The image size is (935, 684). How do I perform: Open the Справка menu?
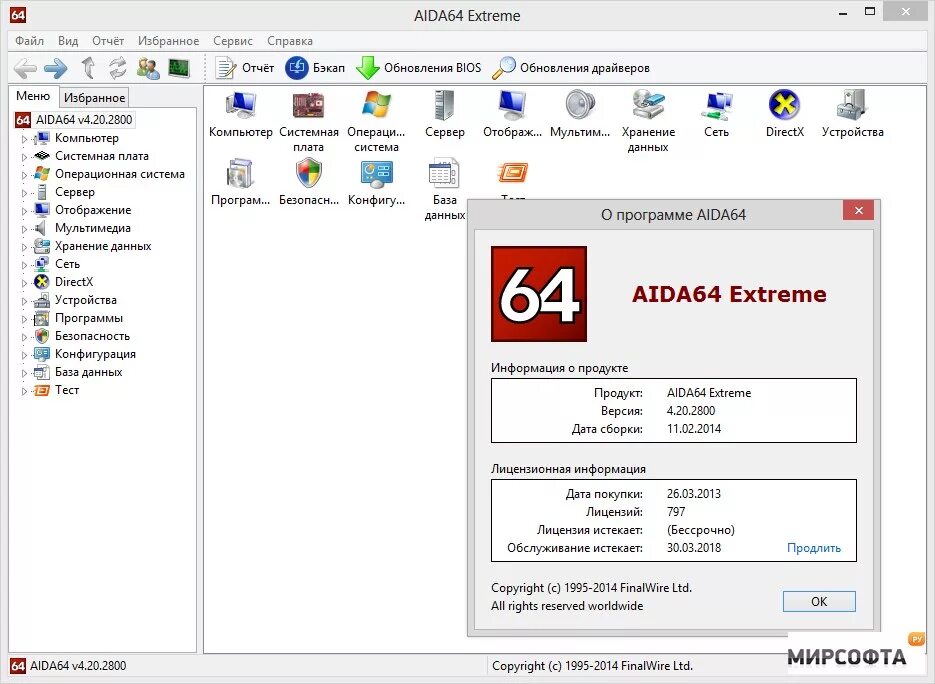290,41
